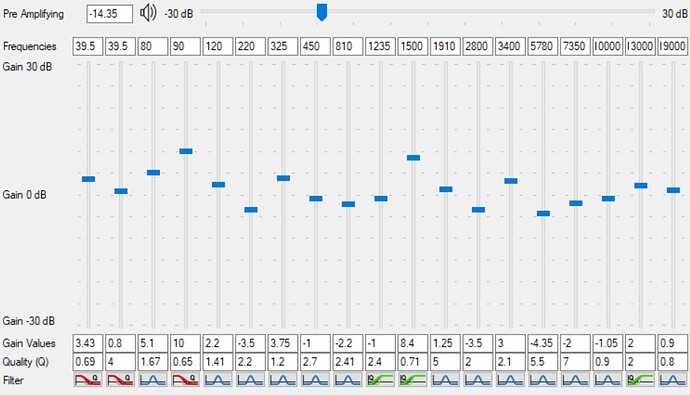Click the peak filter icon for 325 Hz band
Screen dimensions: 690x395
tap(283, 380)
